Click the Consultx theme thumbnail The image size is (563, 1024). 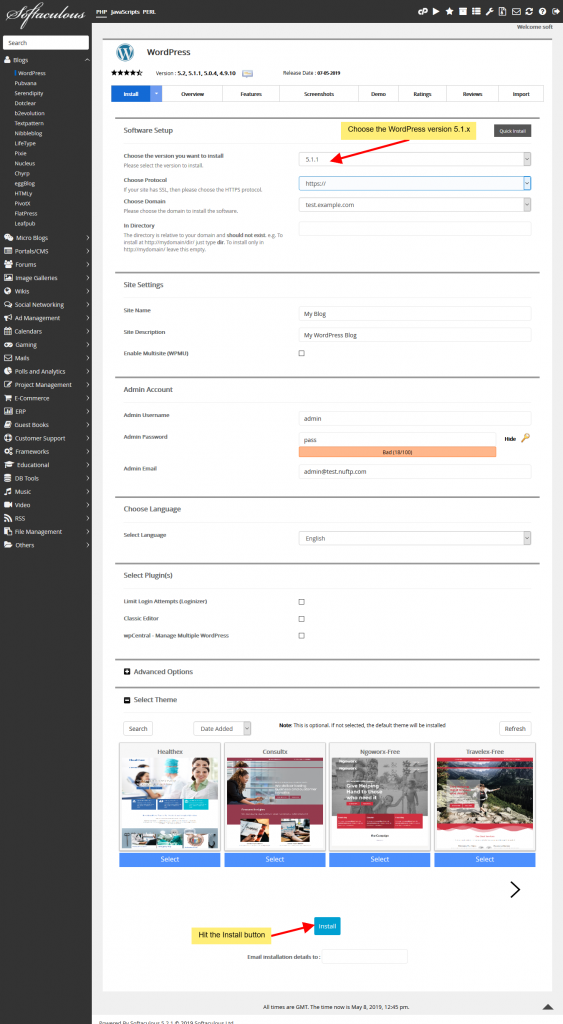[x=275, y=803]
